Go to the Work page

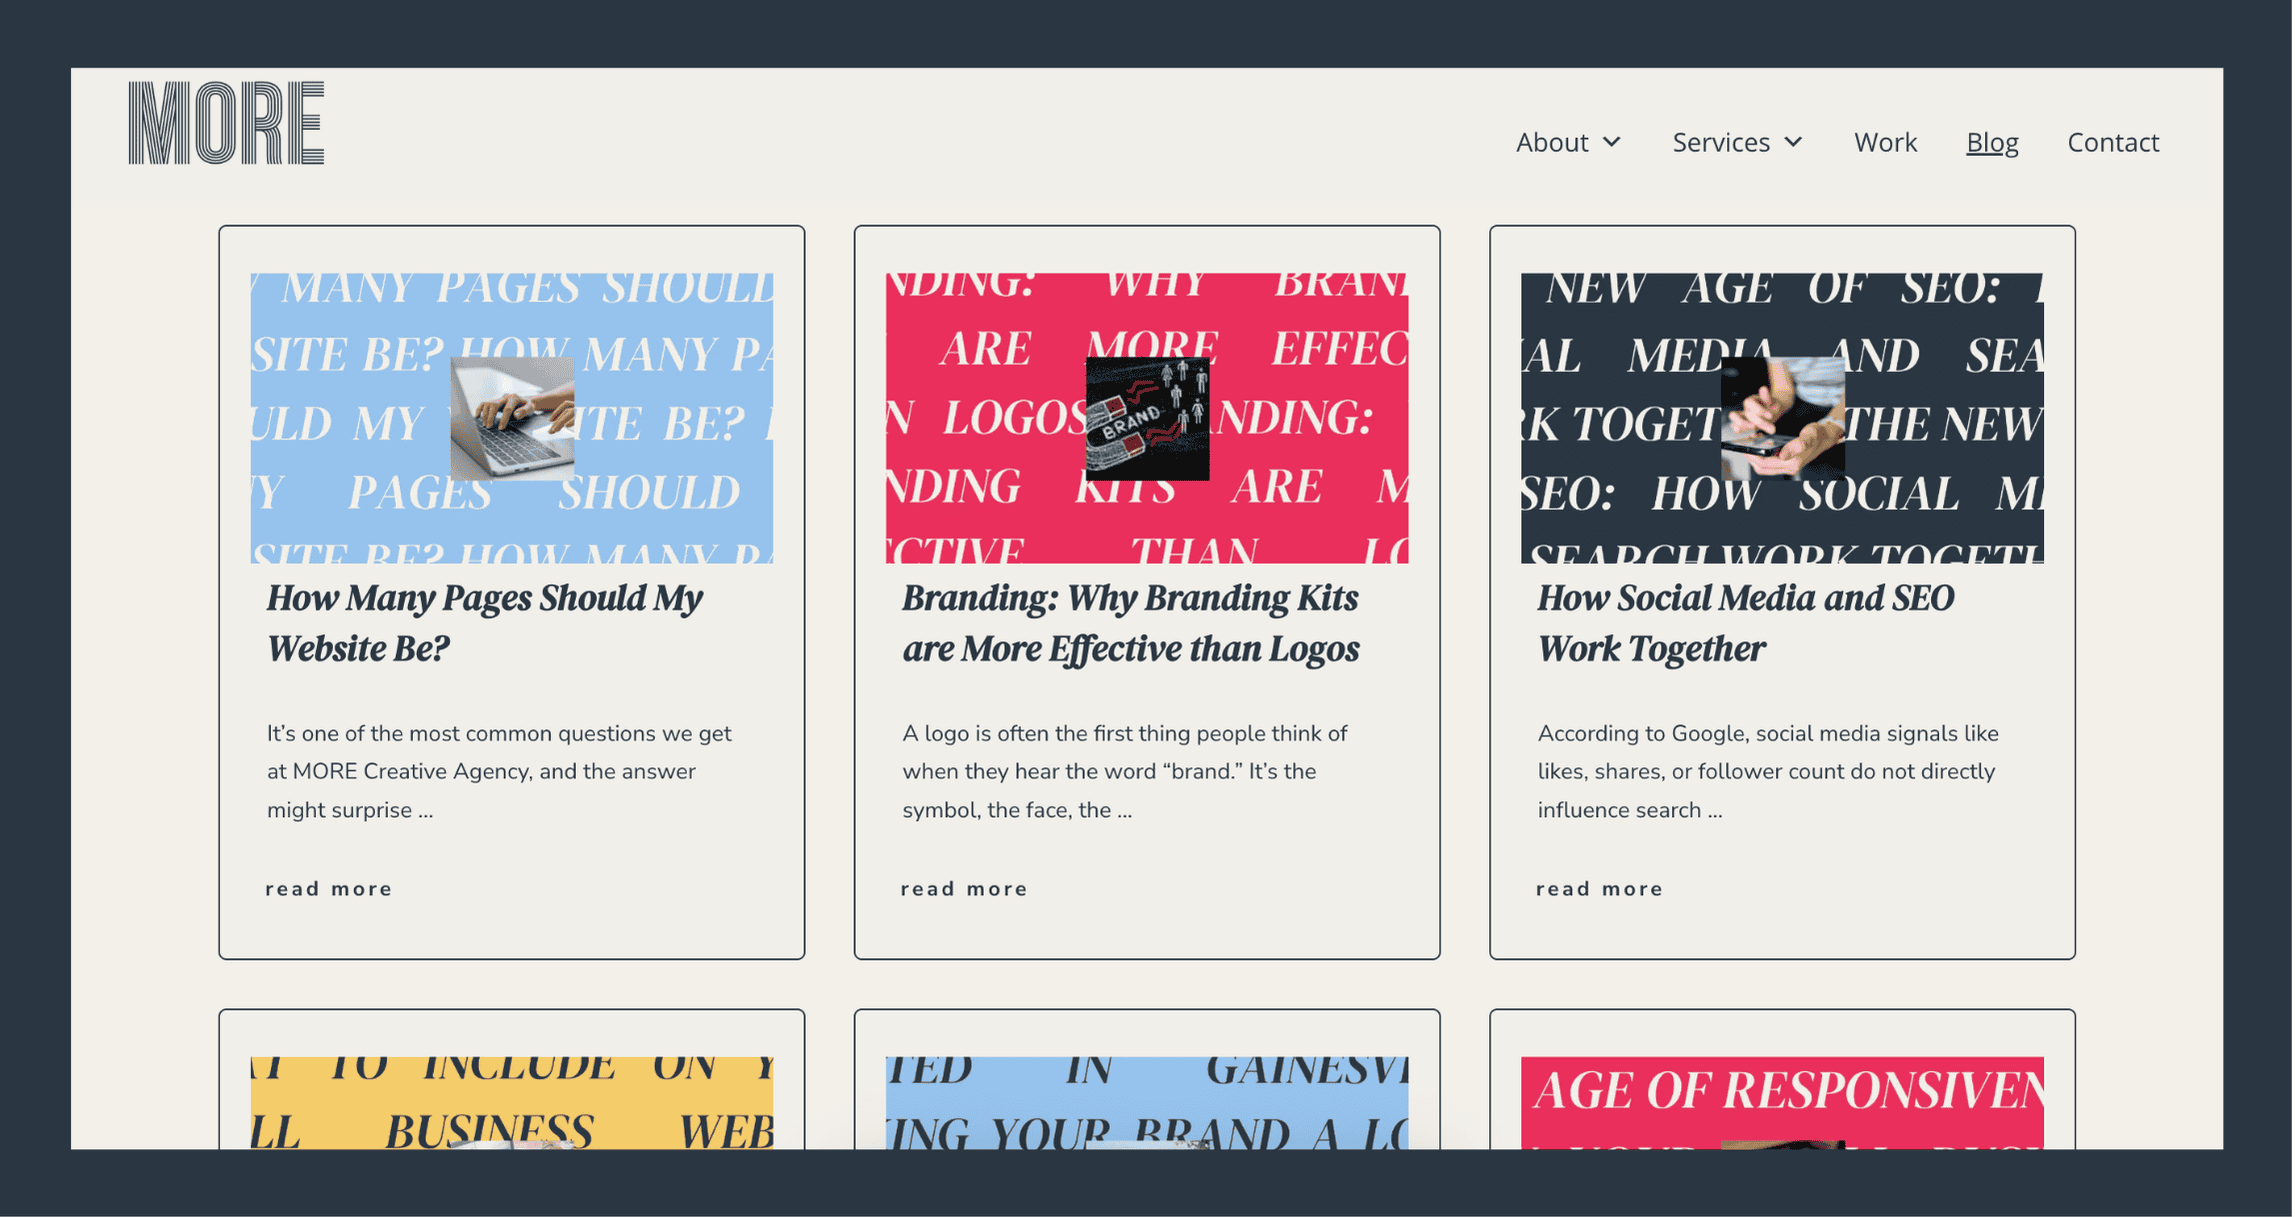[x=1885, y=142]
